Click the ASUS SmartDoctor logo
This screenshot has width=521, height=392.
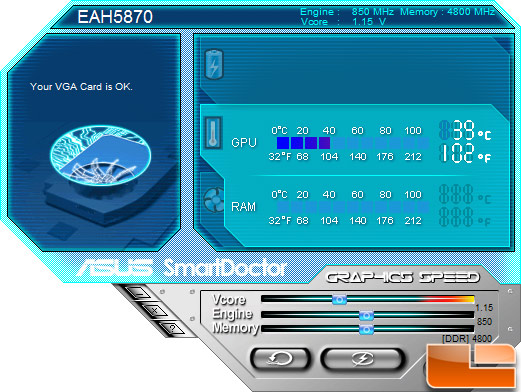[182, 267]
